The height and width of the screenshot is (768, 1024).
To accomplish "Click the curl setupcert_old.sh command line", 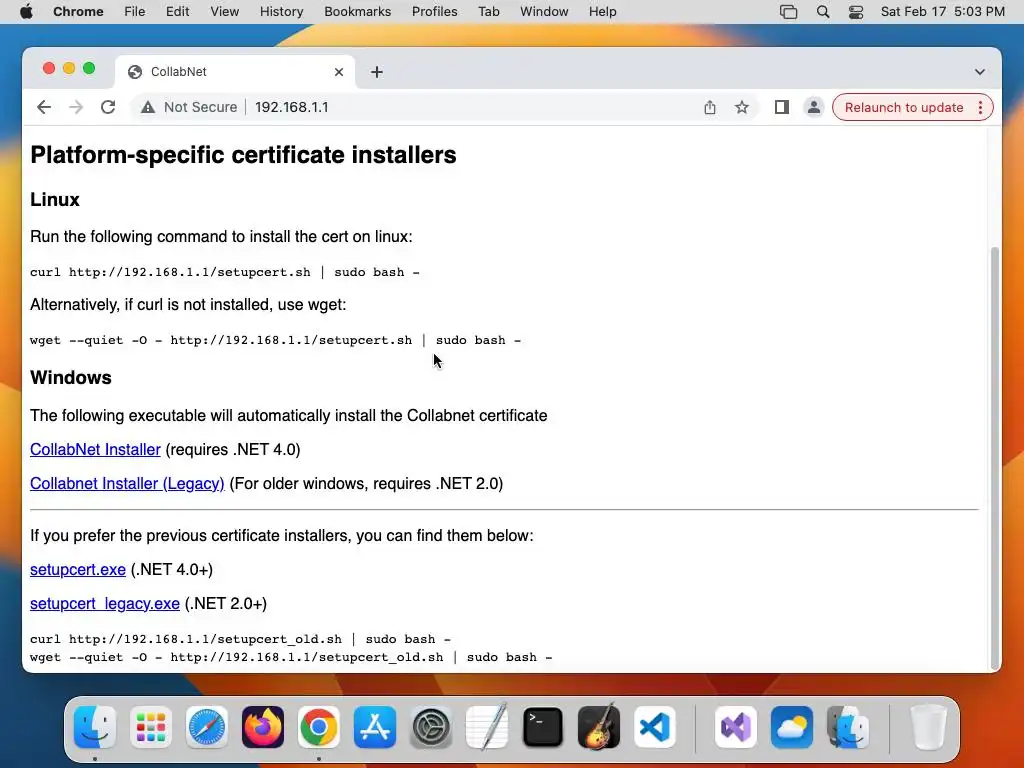I will [240, 639].
